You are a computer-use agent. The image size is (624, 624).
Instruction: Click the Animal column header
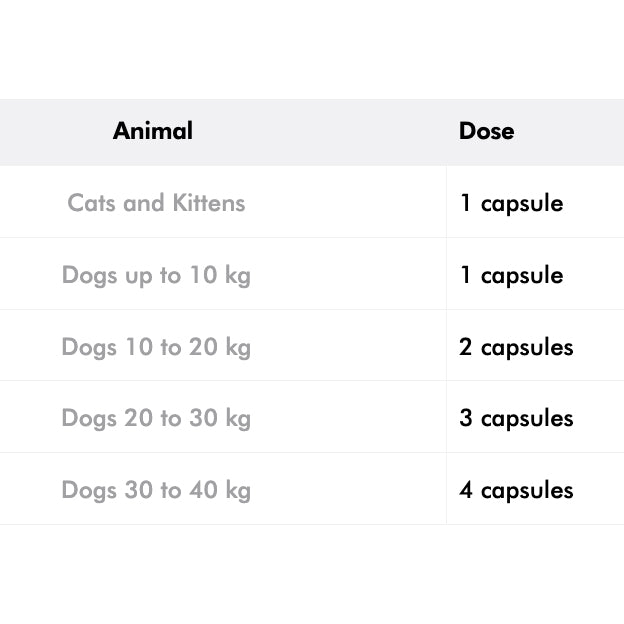coord(153,131)
